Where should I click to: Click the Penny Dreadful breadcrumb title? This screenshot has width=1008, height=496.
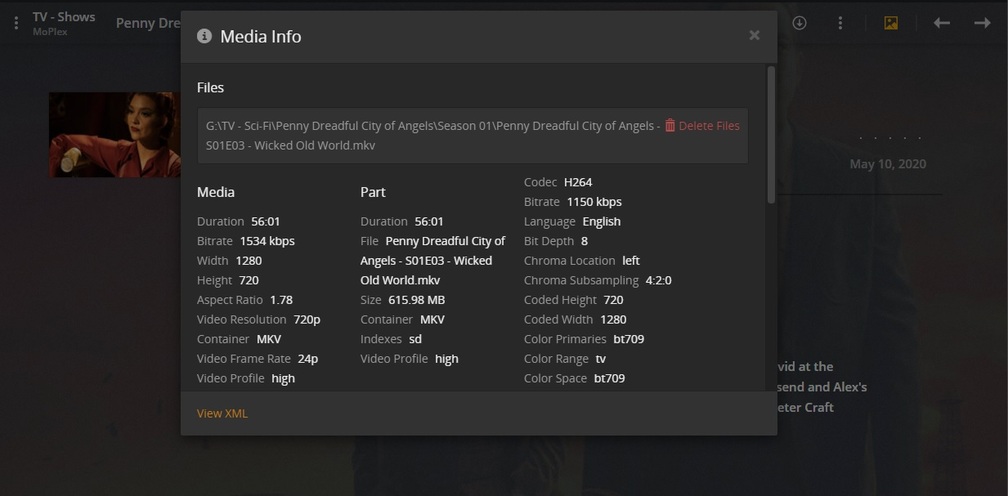(x=147, y=23)
